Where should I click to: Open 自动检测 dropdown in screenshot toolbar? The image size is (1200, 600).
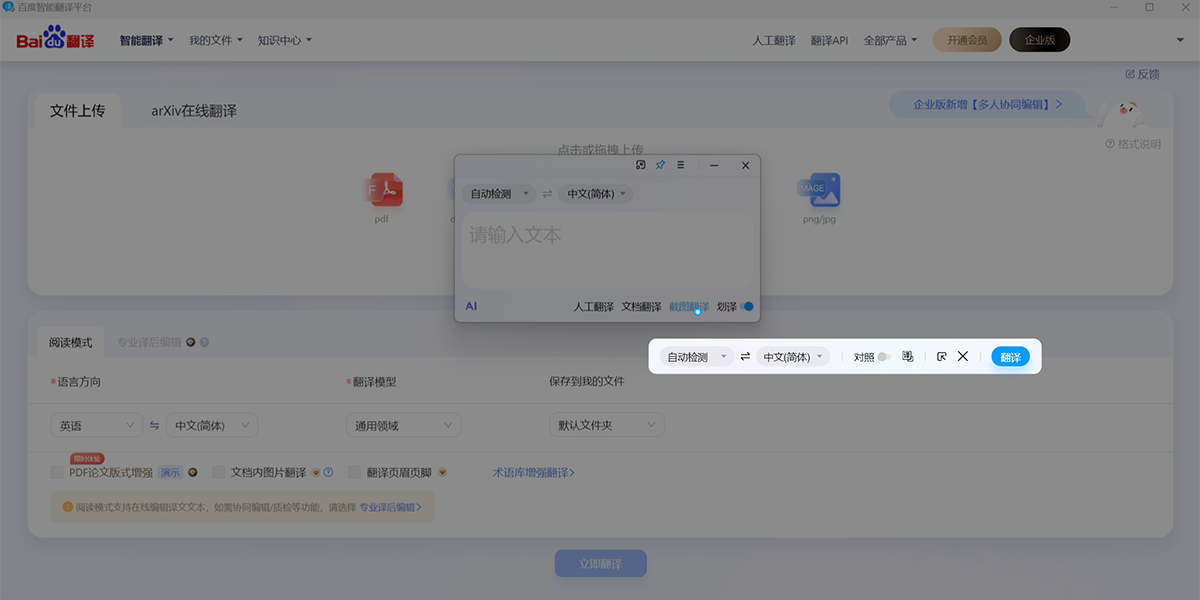tap(696, 357)
